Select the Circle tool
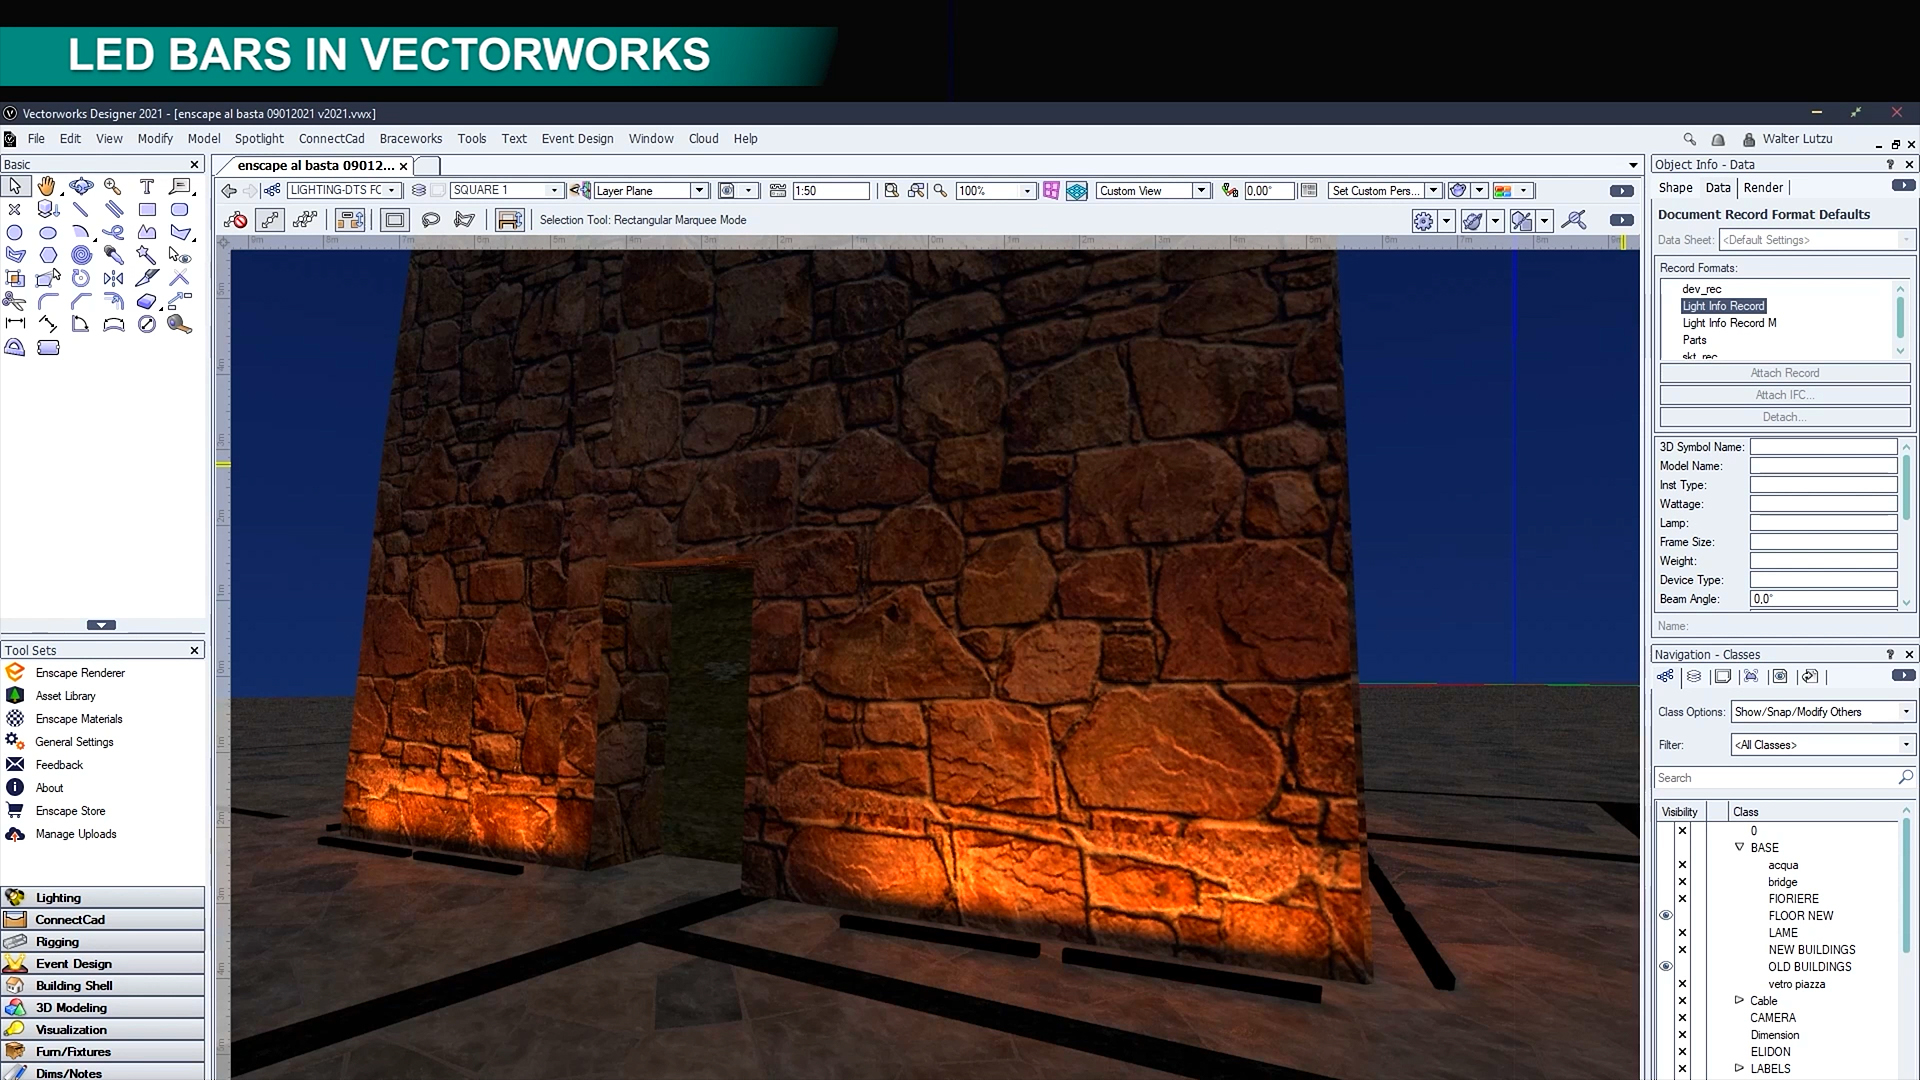 pyautogui.click(x=15, y=232)
